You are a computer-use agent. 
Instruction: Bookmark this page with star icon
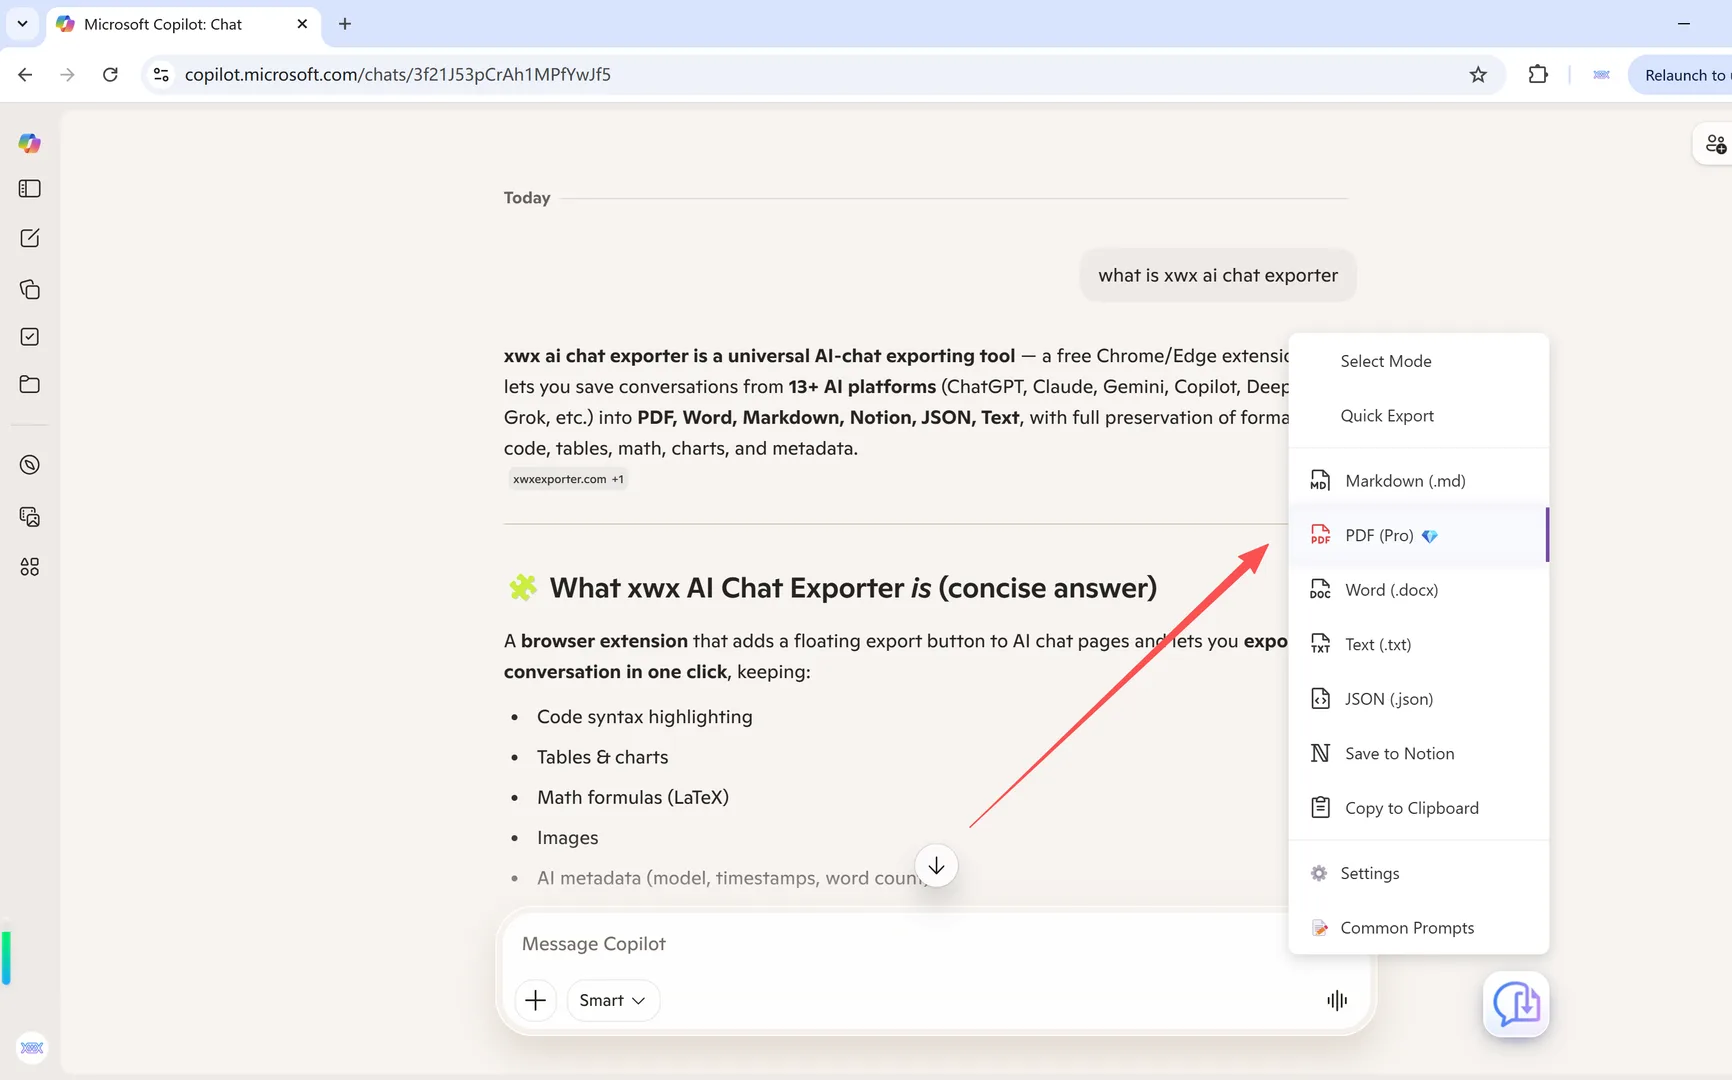click(x=1478, y=75)
